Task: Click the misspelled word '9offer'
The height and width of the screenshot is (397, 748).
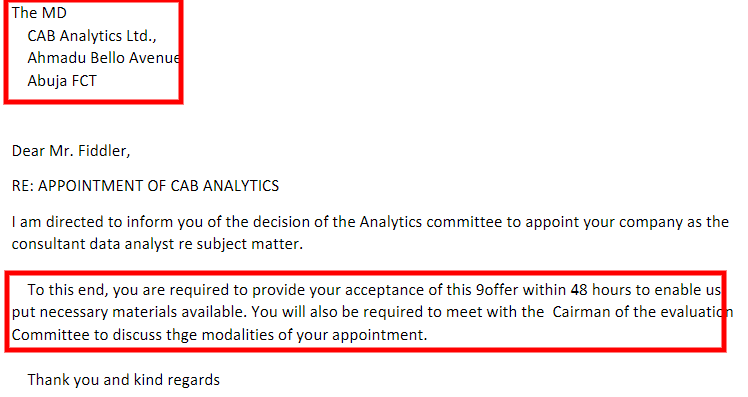Action: coord(497,290)
